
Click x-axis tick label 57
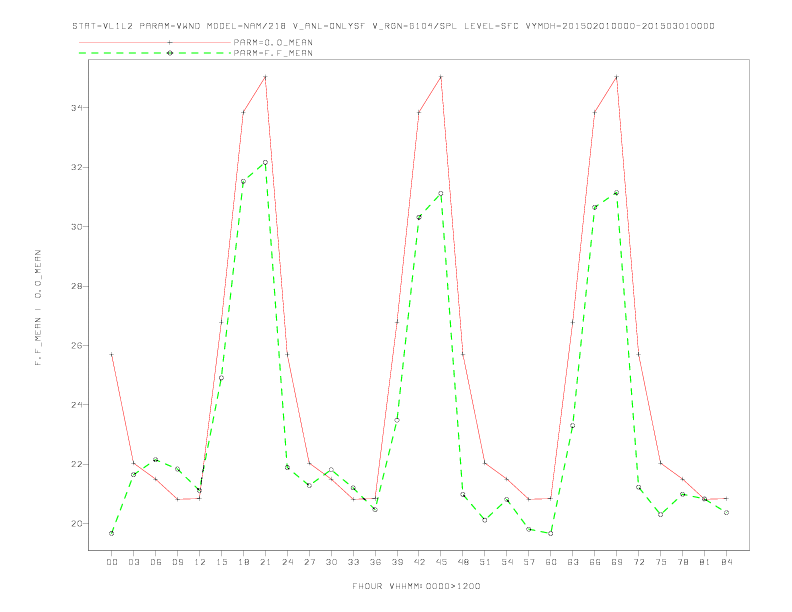pyautogui.click(x=529, y=562)
